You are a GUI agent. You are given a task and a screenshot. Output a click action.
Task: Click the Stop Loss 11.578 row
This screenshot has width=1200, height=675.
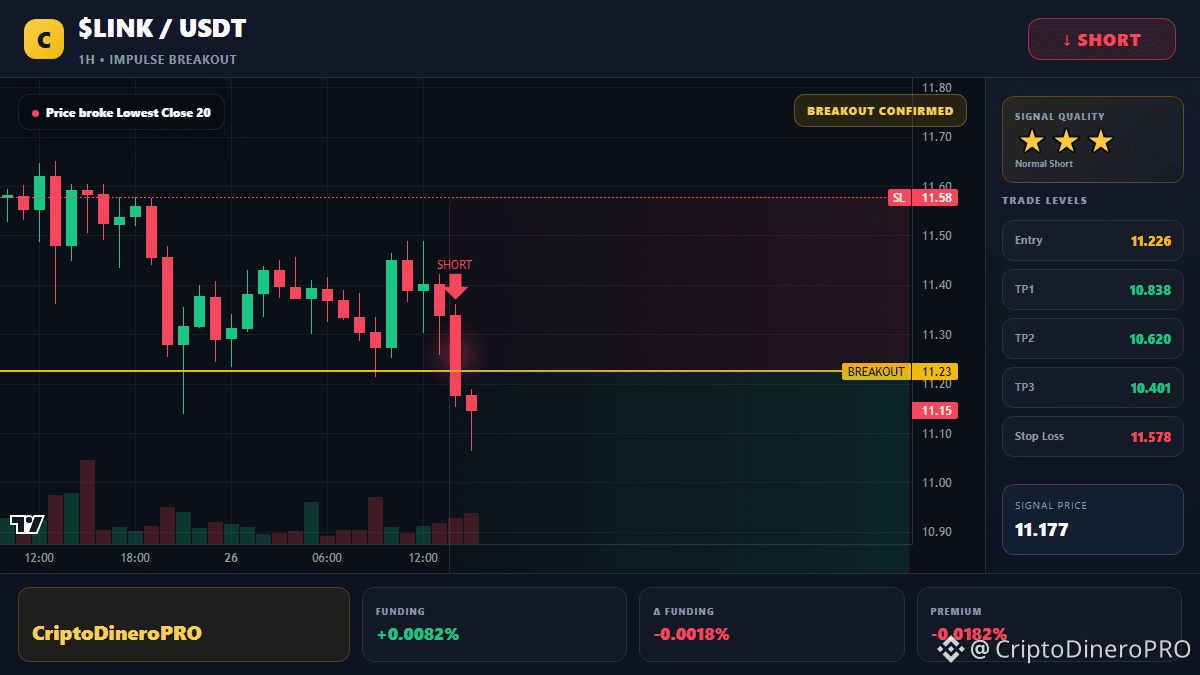[x=1092, y=436]
